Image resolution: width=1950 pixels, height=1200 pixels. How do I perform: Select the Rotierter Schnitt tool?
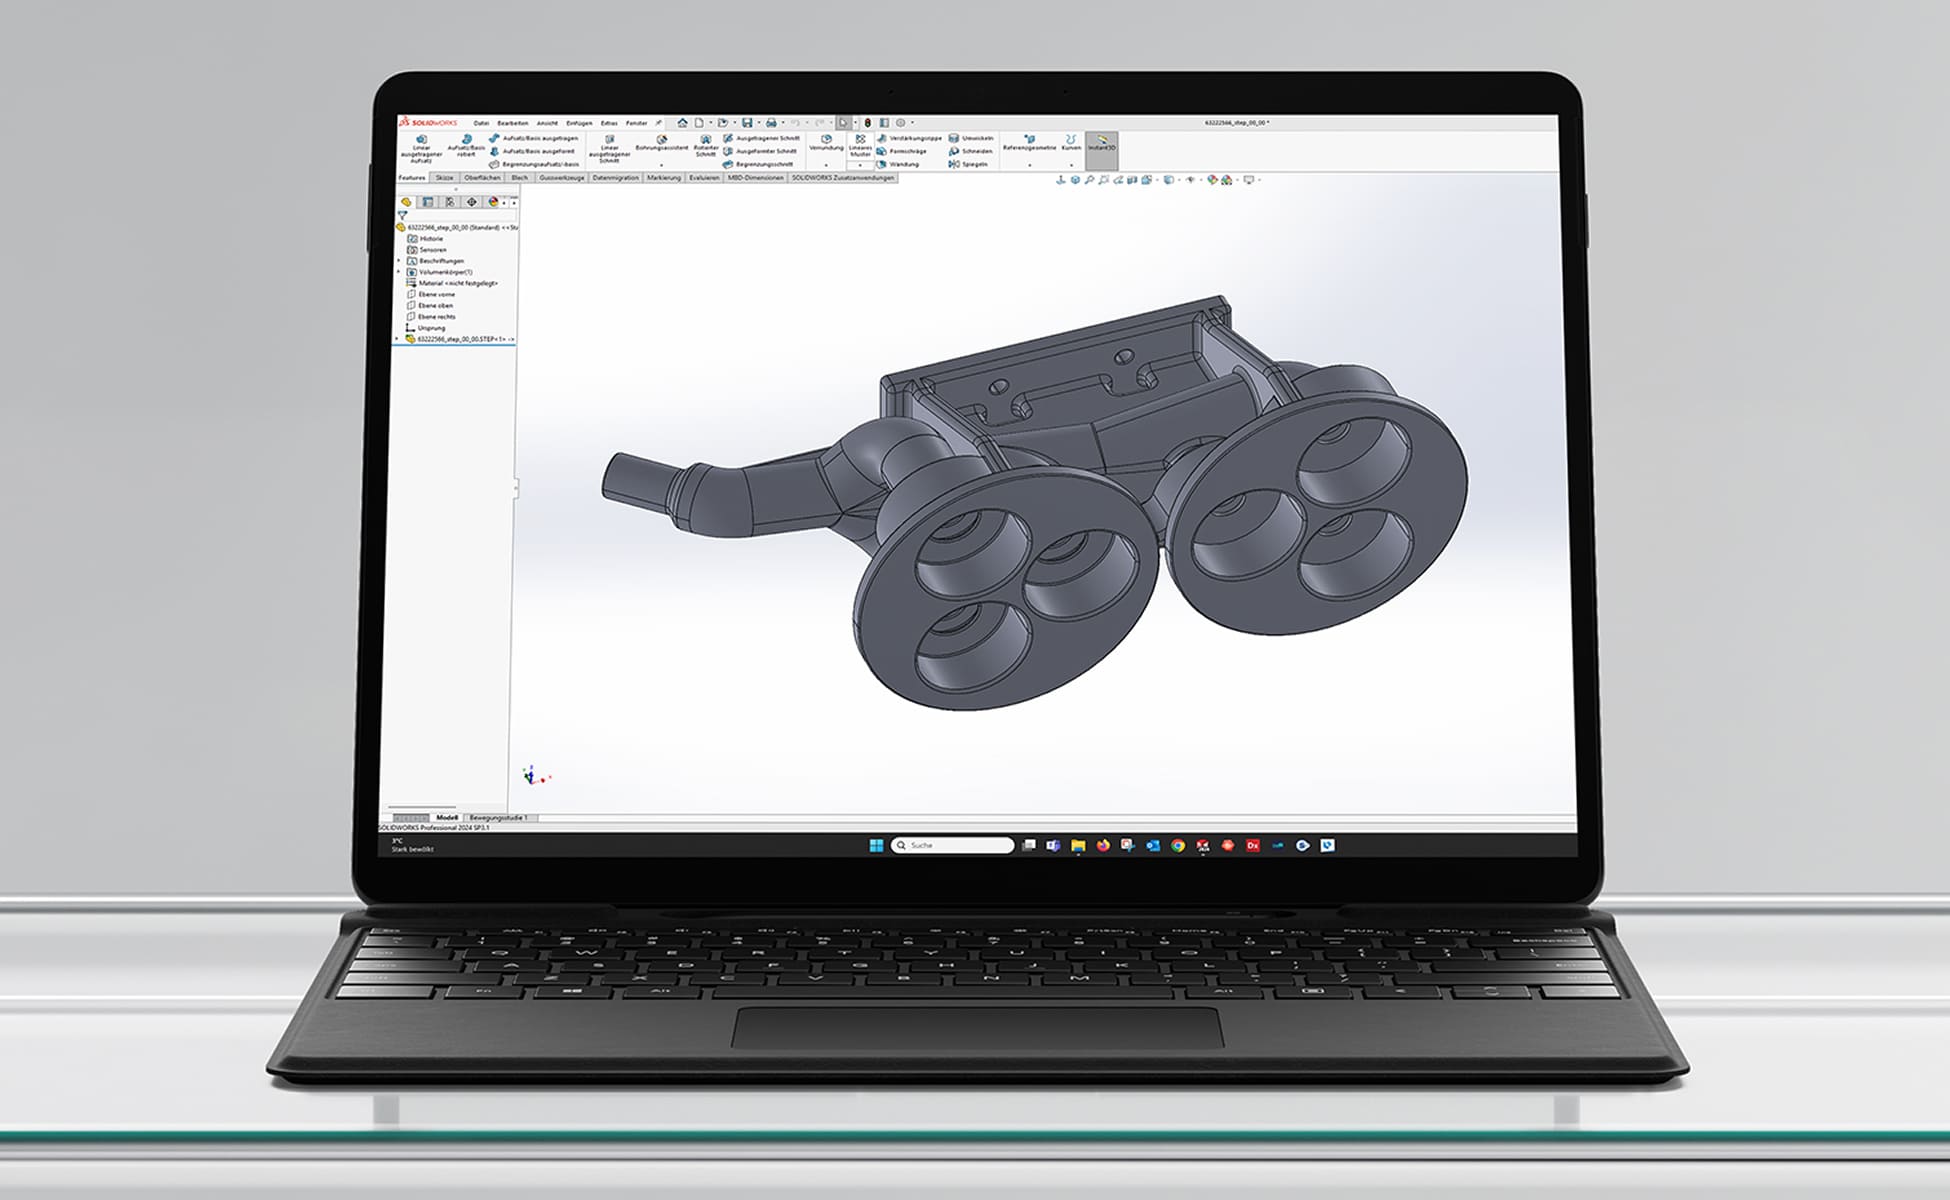click(706, 146)
